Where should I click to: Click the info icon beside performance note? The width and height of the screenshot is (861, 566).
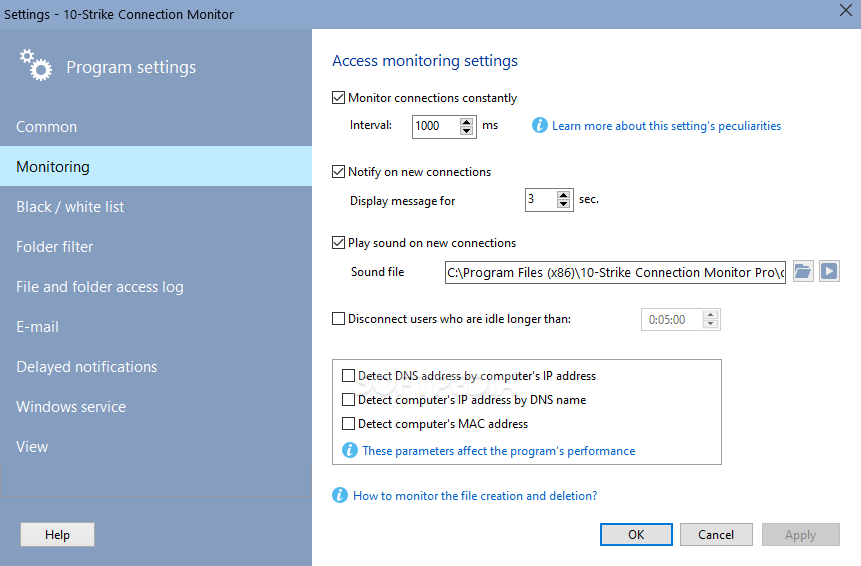(350, 450)
